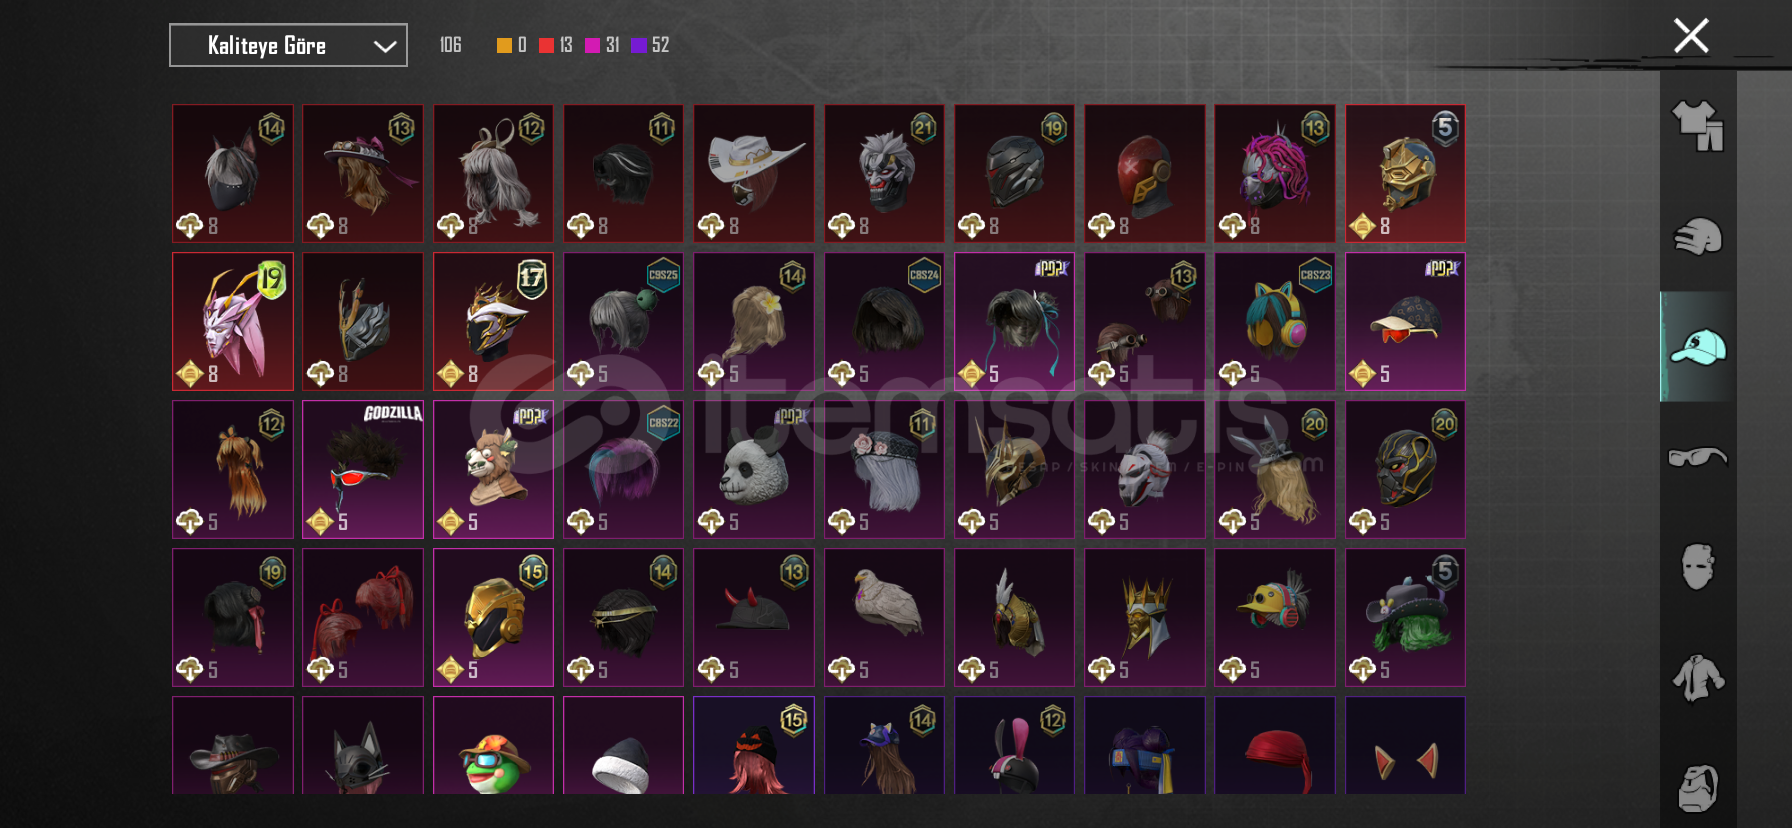Select the Godzilla spiky hair item

point(363,469)
